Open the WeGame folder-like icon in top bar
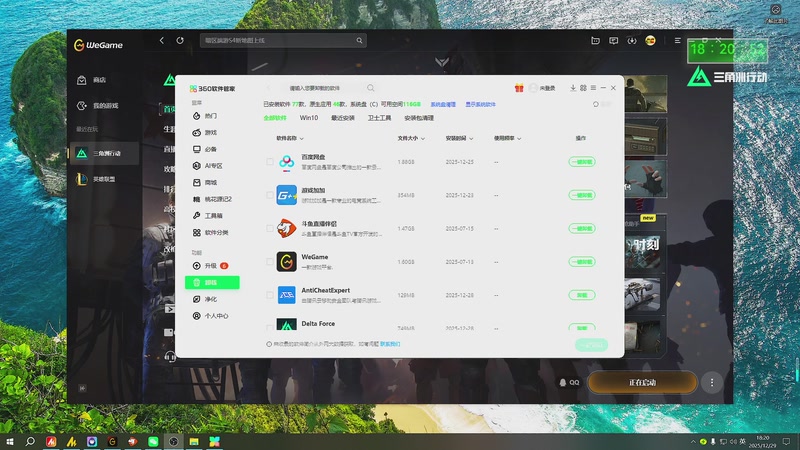800x450 pixels. pos(595,40)
